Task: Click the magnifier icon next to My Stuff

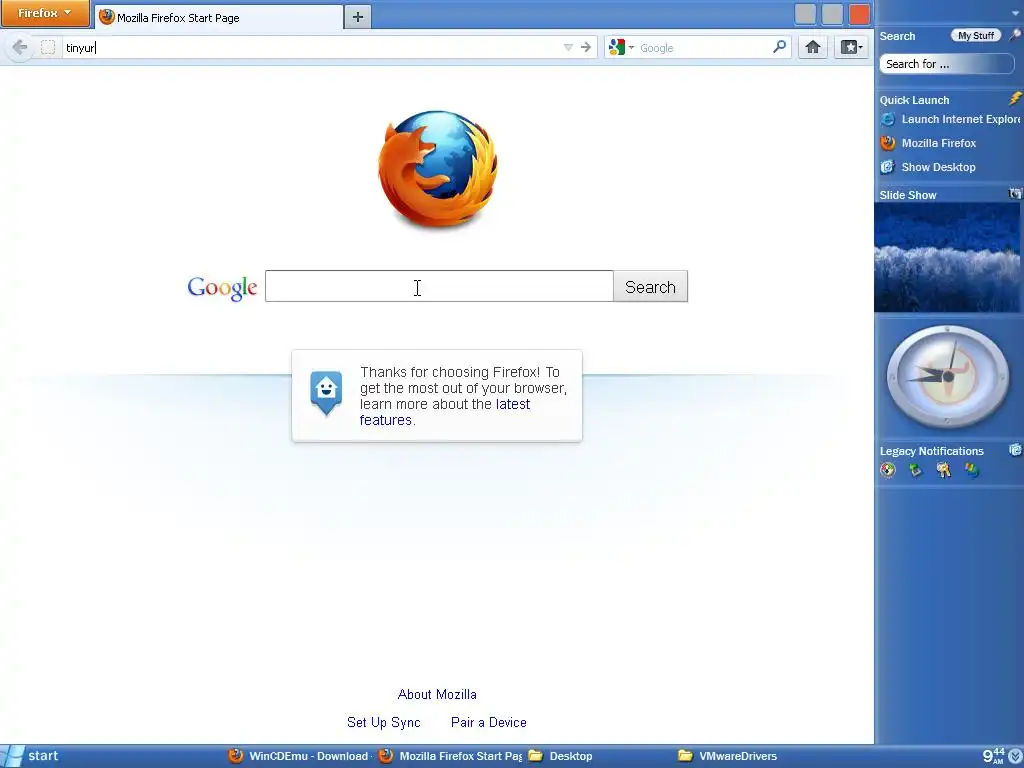Action: pos(1014,35)
